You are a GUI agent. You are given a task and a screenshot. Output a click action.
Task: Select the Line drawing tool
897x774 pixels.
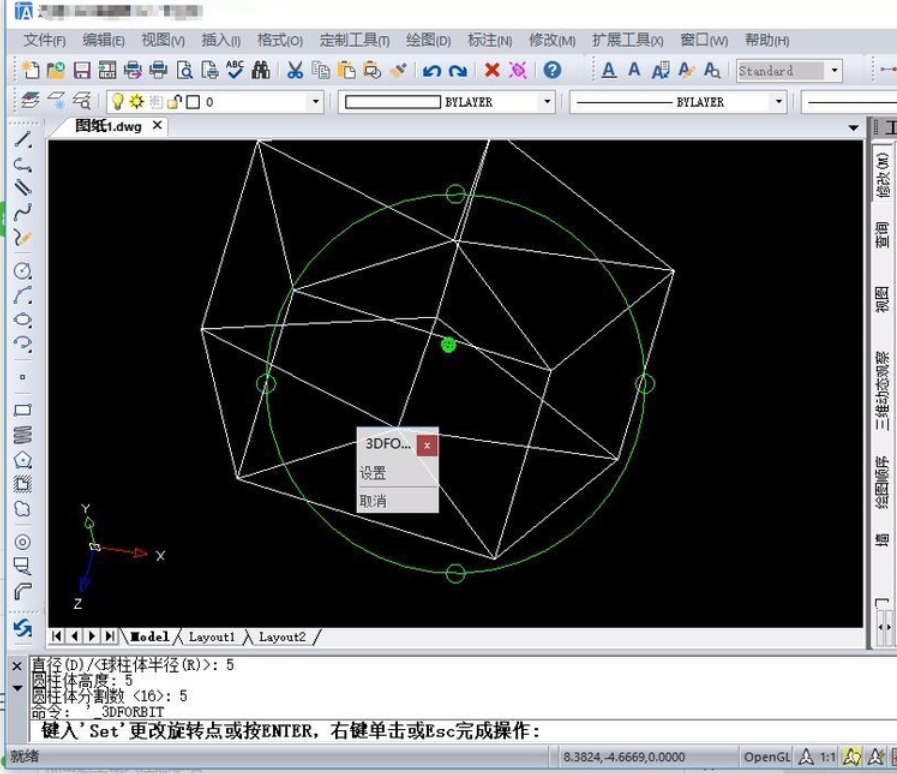pyautogui.click(x=23, y=139)
